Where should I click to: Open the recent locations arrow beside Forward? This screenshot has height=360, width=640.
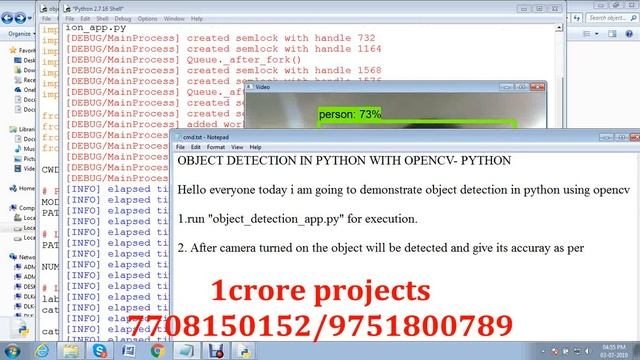[30, 18]
